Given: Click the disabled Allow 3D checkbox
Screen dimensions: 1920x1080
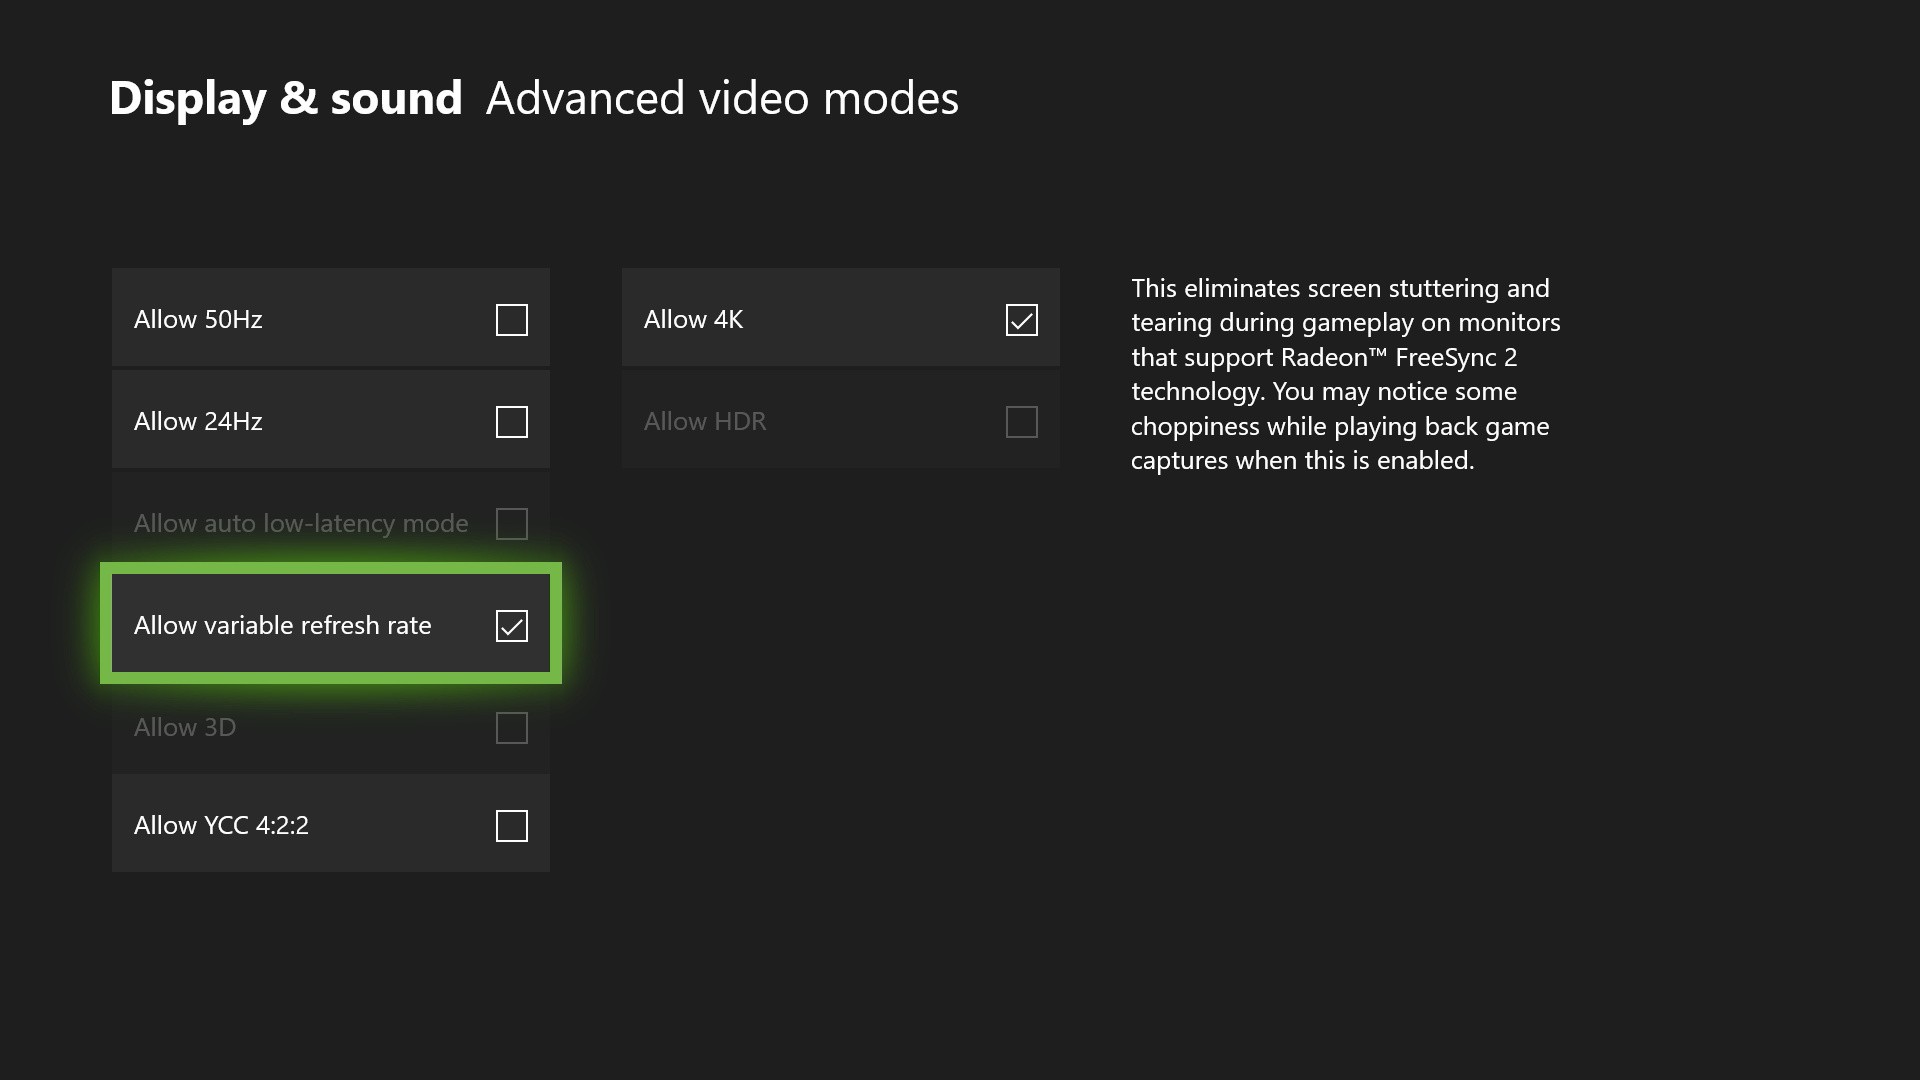Looking at the screenshot, I should 511,728.
